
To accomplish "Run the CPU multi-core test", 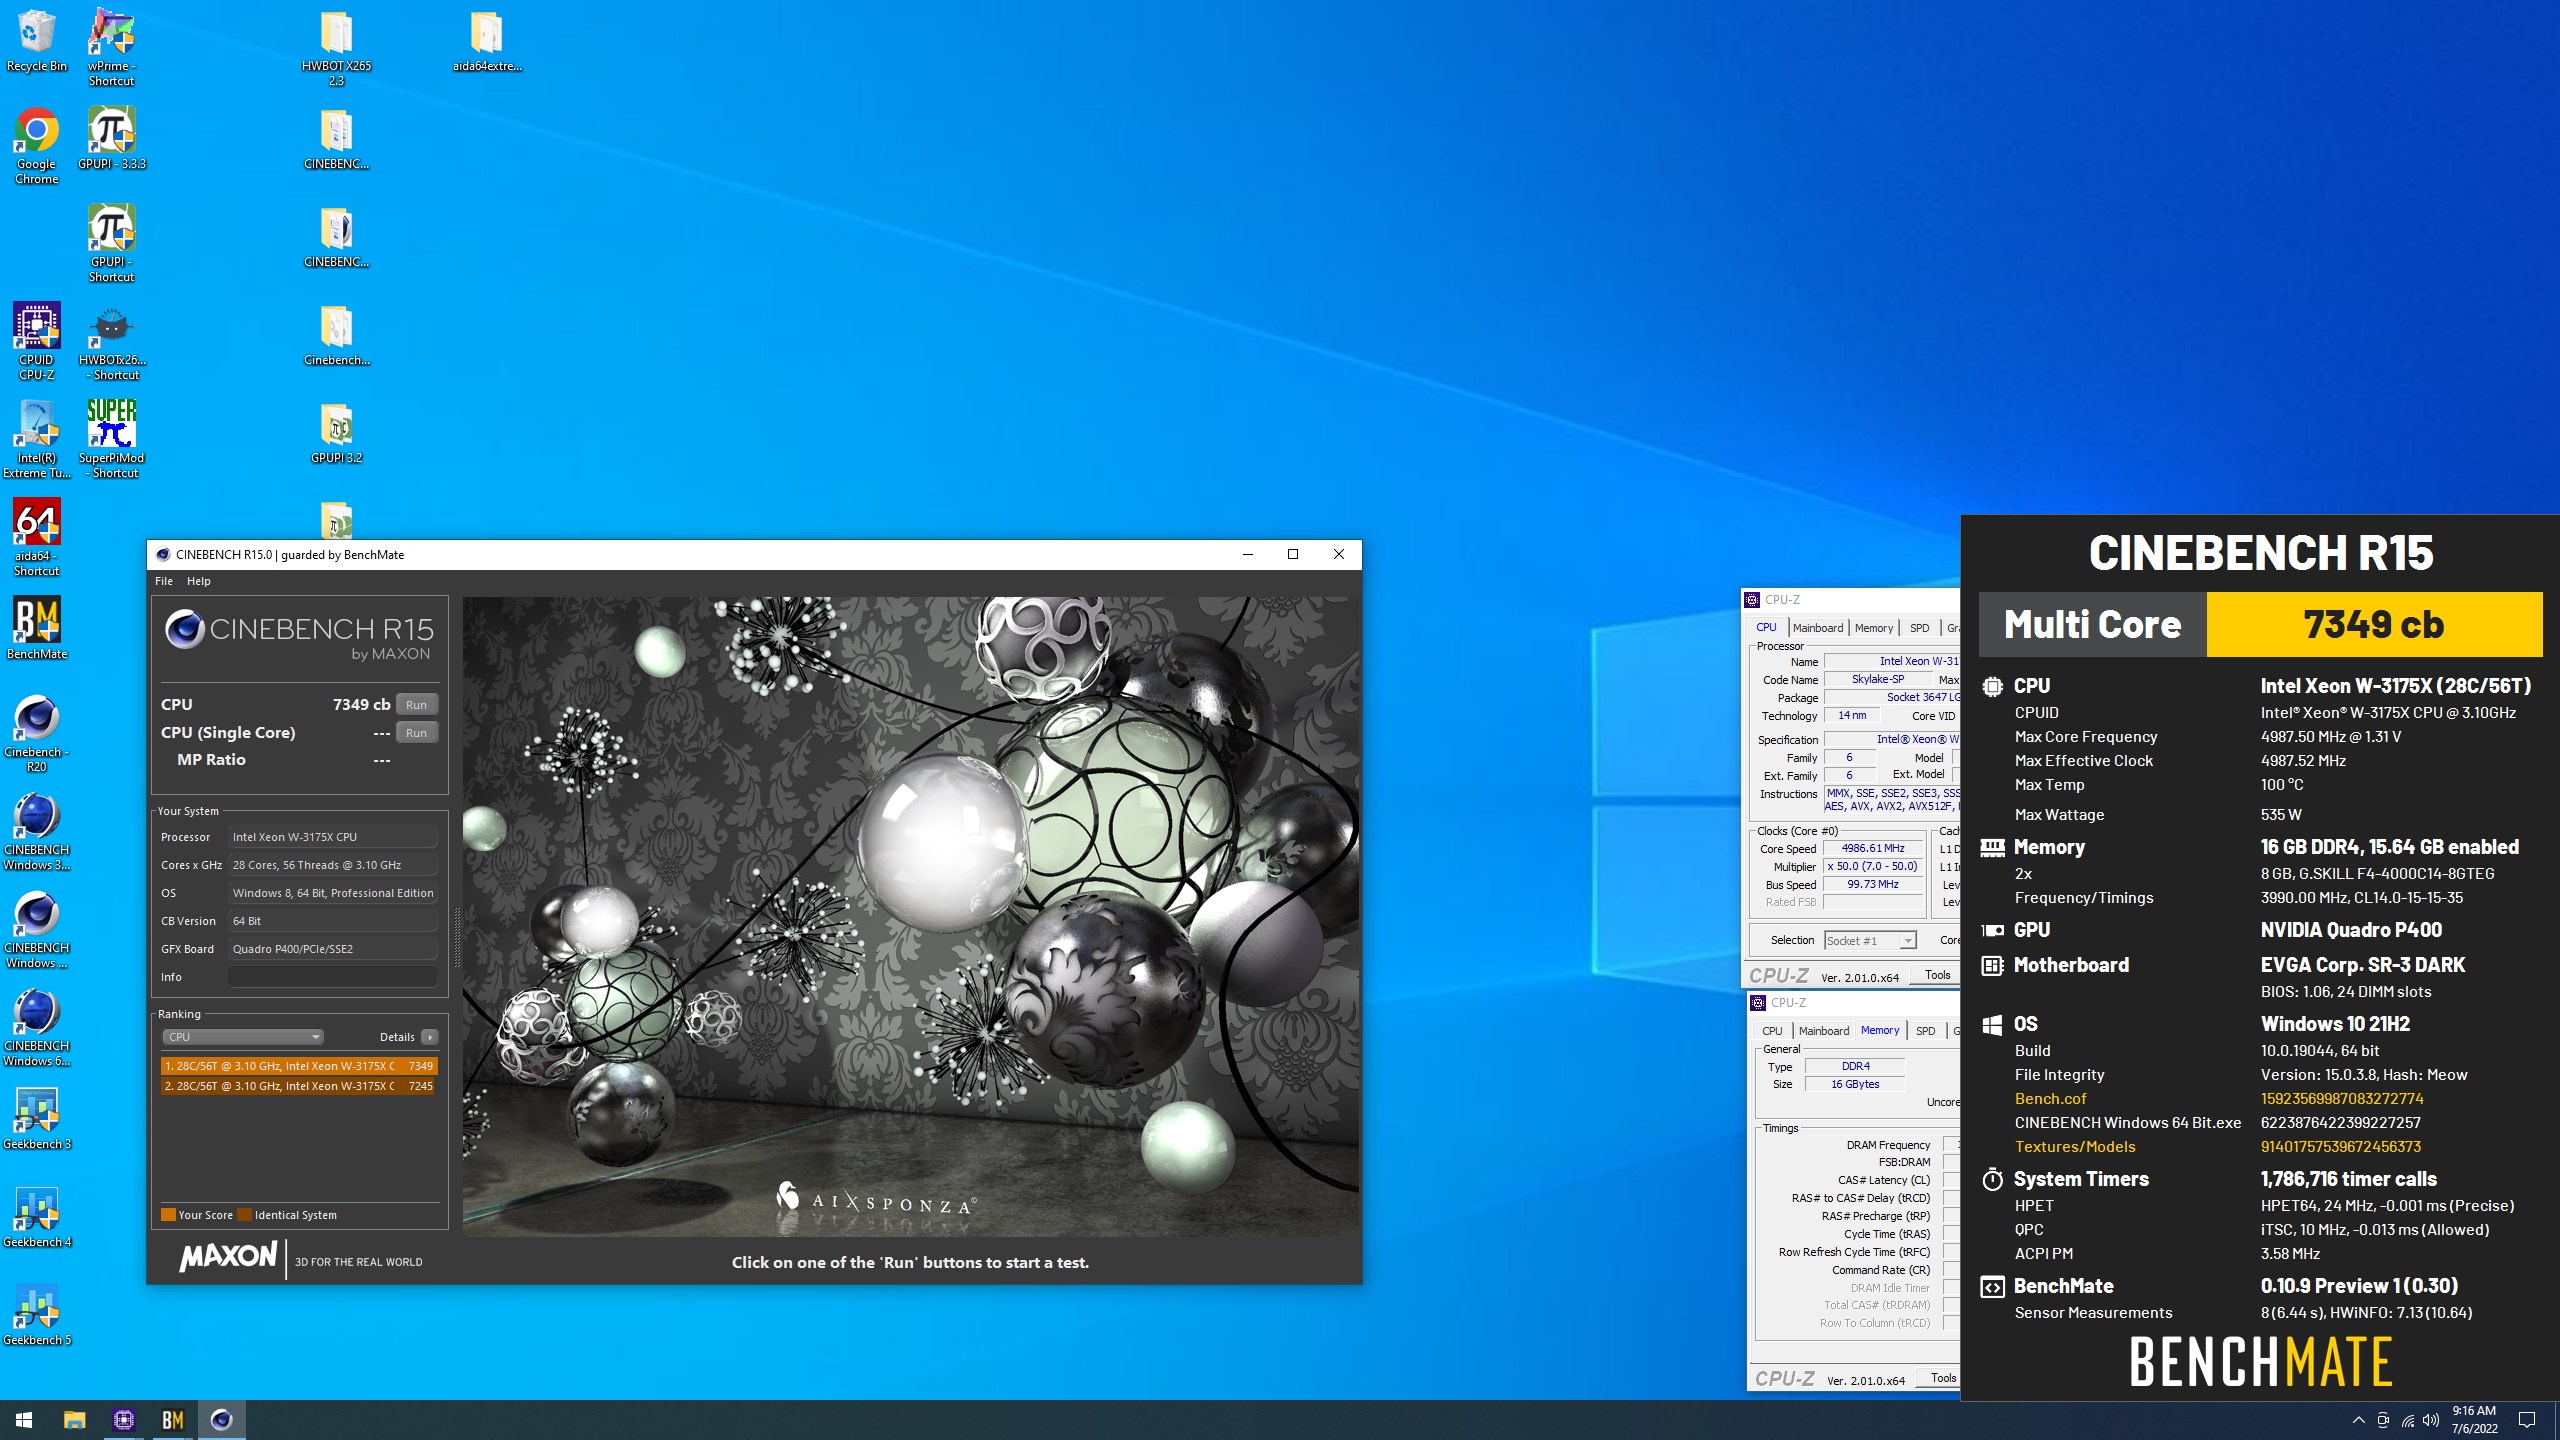I will (416, 705).
